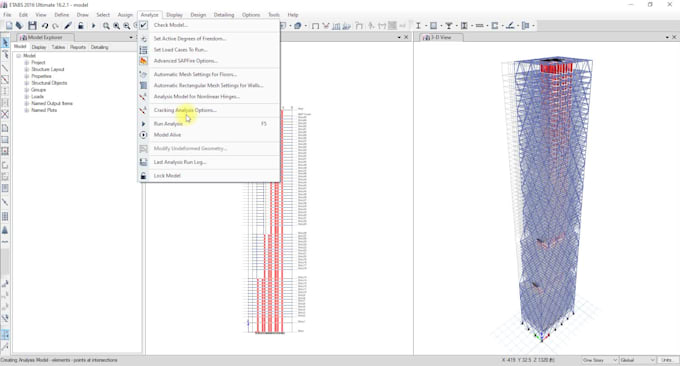Open the Design menu

click(x=198, y=15)
